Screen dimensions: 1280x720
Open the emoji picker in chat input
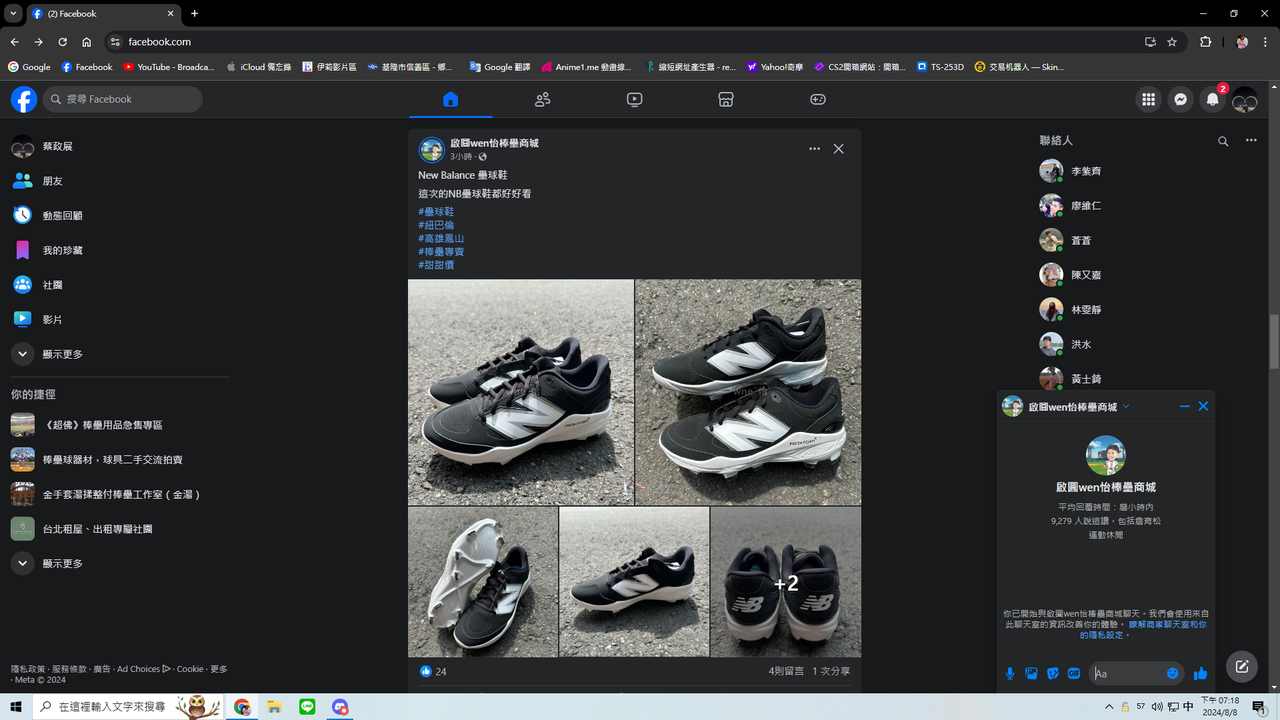click(1173, 673)
